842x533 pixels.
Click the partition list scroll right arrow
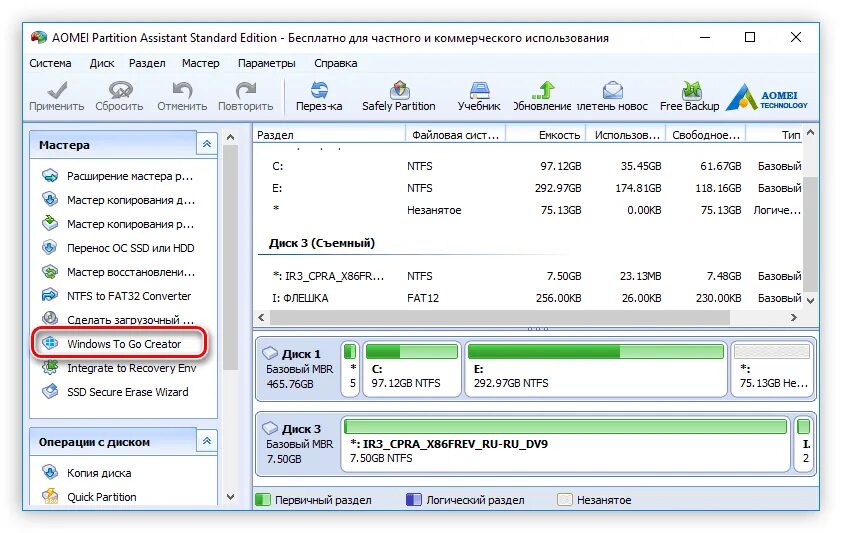(794, 318)
